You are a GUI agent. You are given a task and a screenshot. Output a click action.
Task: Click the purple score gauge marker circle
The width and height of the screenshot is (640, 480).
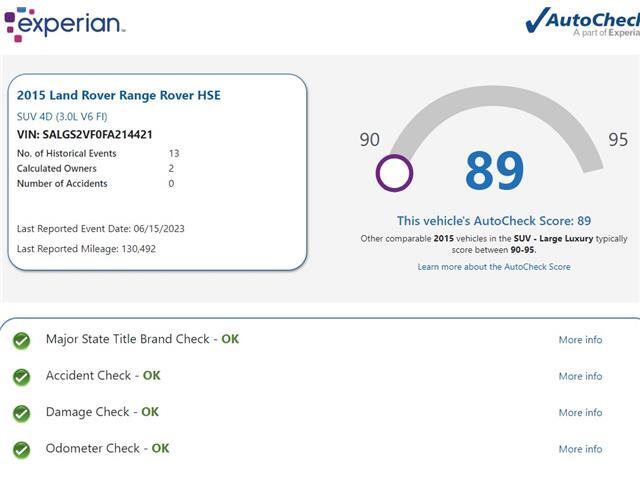(x=394, y=173)
